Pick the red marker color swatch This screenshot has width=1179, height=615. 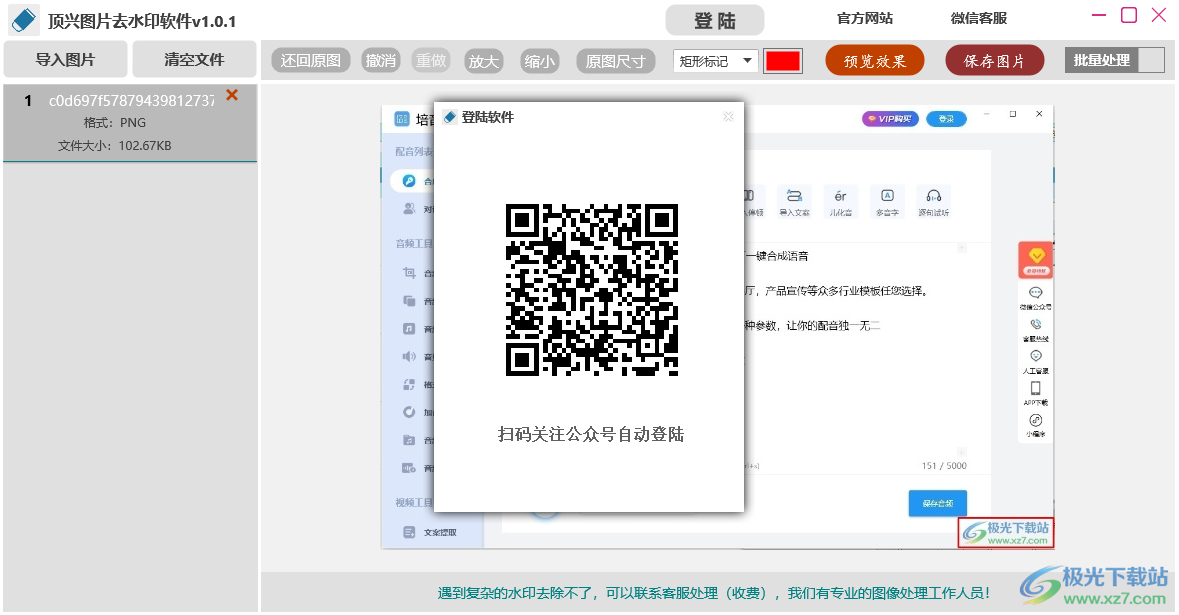pyautogui.click(x=783, y=61)
